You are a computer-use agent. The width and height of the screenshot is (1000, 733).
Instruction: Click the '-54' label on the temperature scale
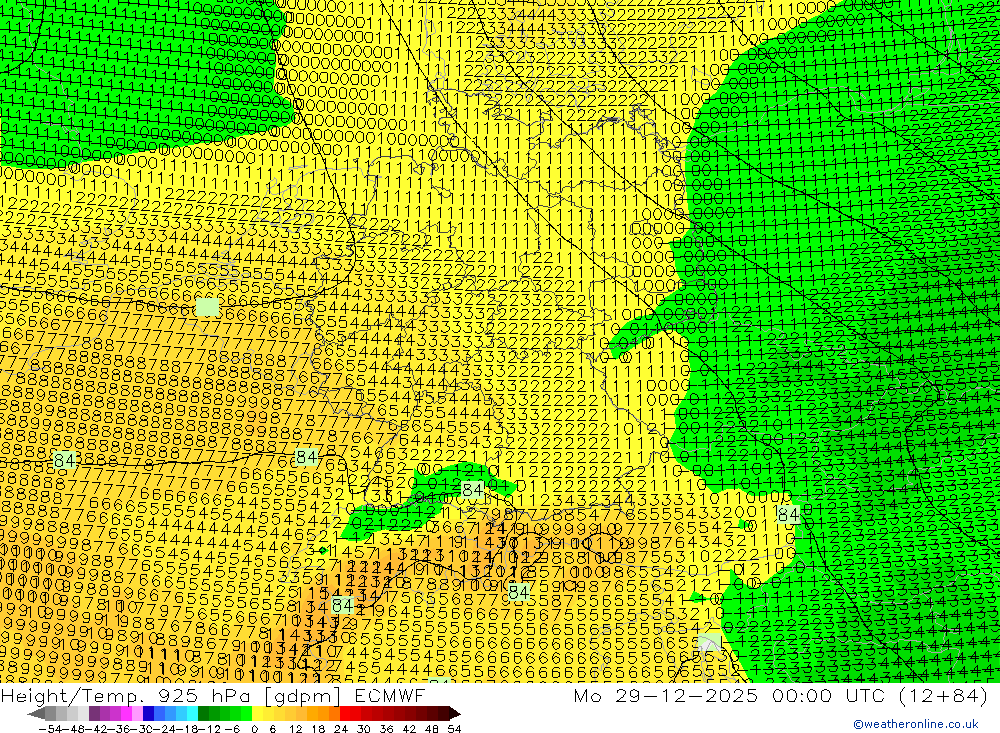(48, 729)
